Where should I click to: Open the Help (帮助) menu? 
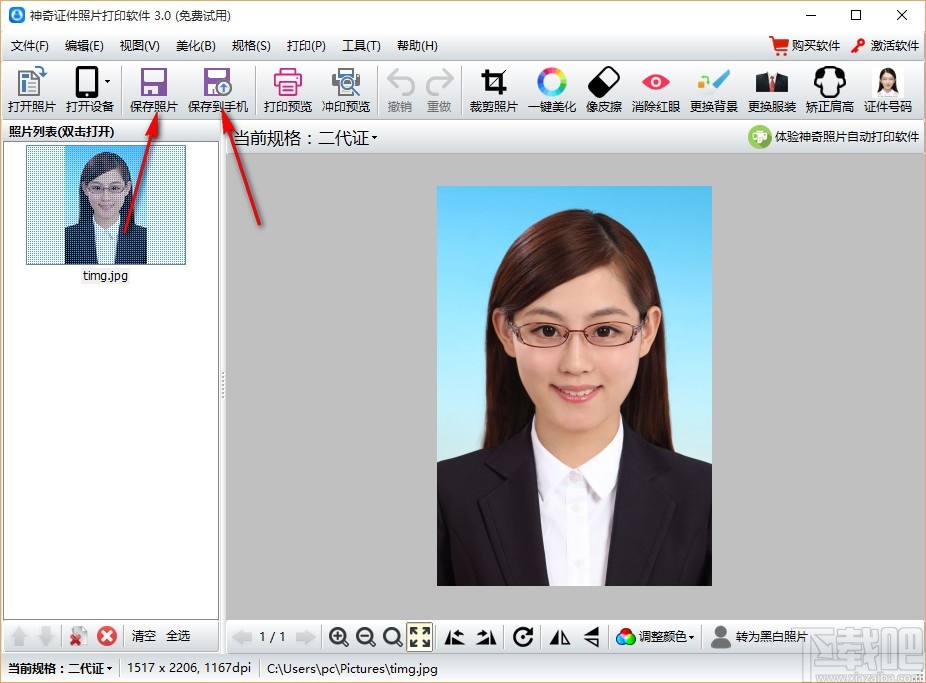(417, 45)
